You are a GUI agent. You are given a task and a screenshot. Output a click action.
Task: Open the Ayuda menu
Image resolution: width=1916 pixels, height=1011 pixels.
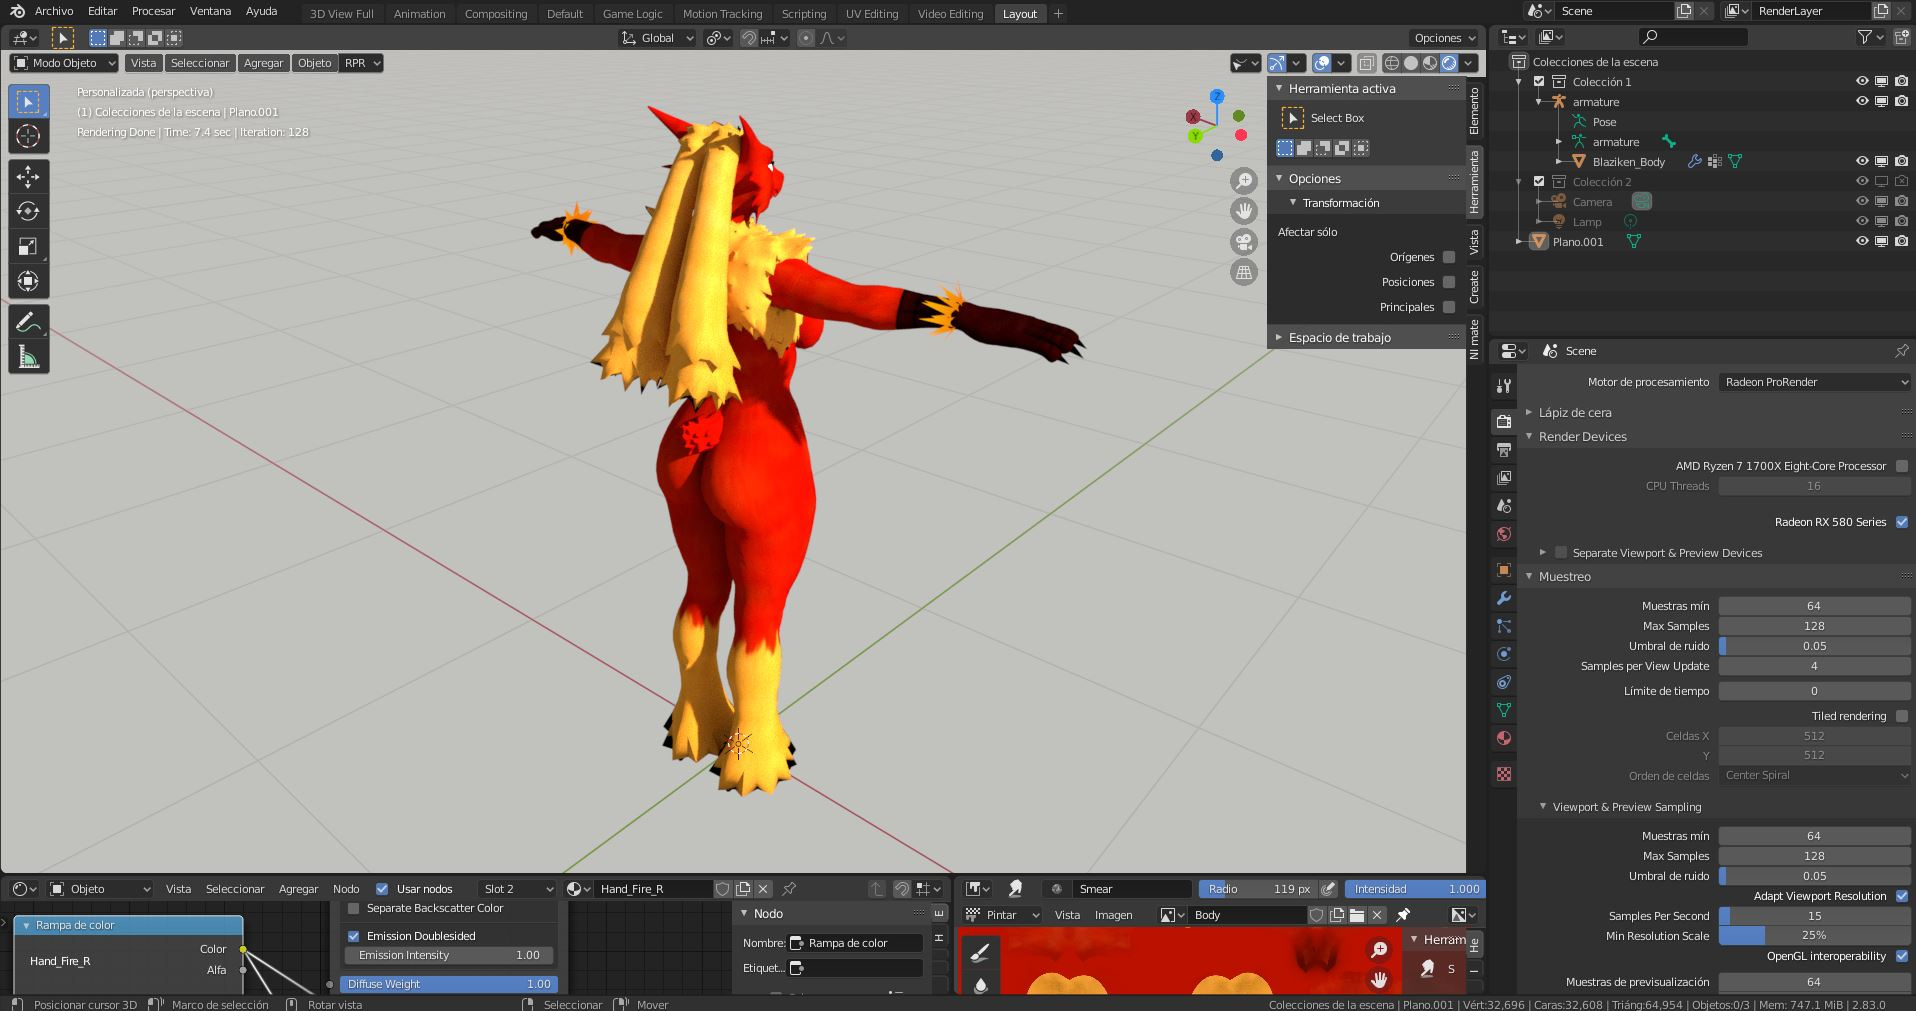click(262, 11)
